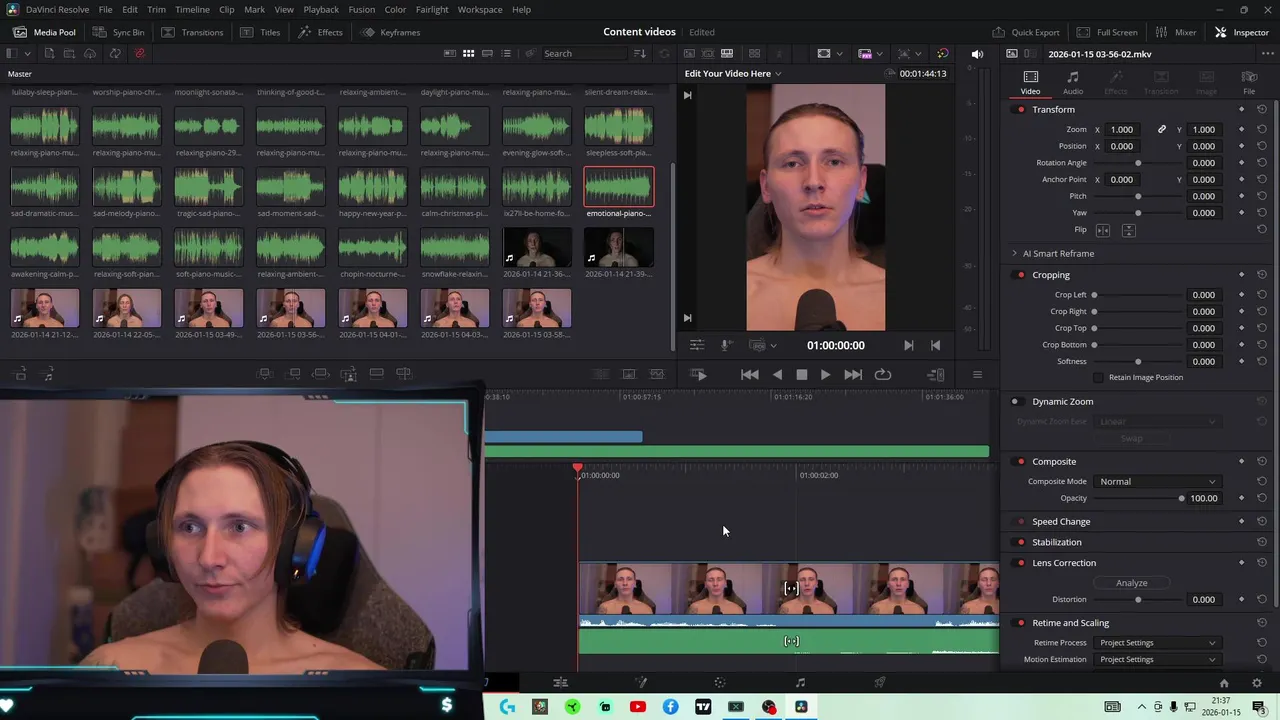Open the Mixer panel
Screen dimensions: 1280x720
point(1175,32)
